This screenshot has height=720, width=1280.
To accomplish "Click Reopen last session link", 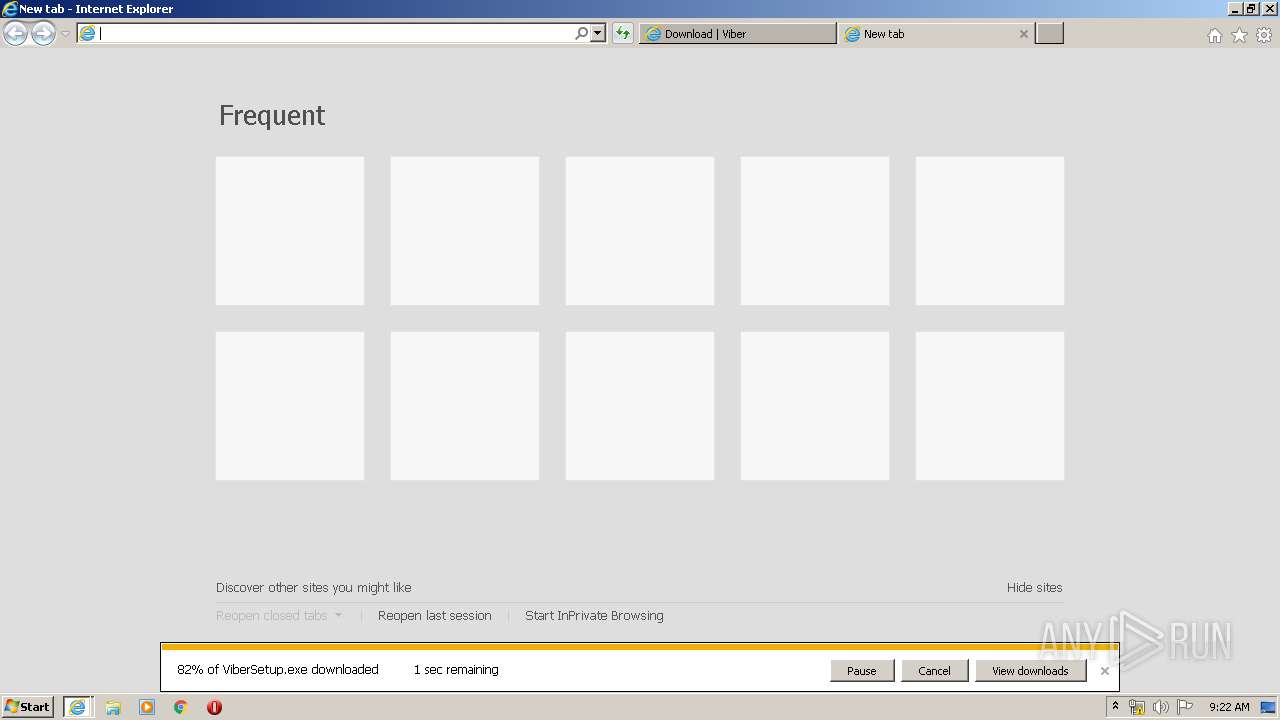I will [435, 616].
